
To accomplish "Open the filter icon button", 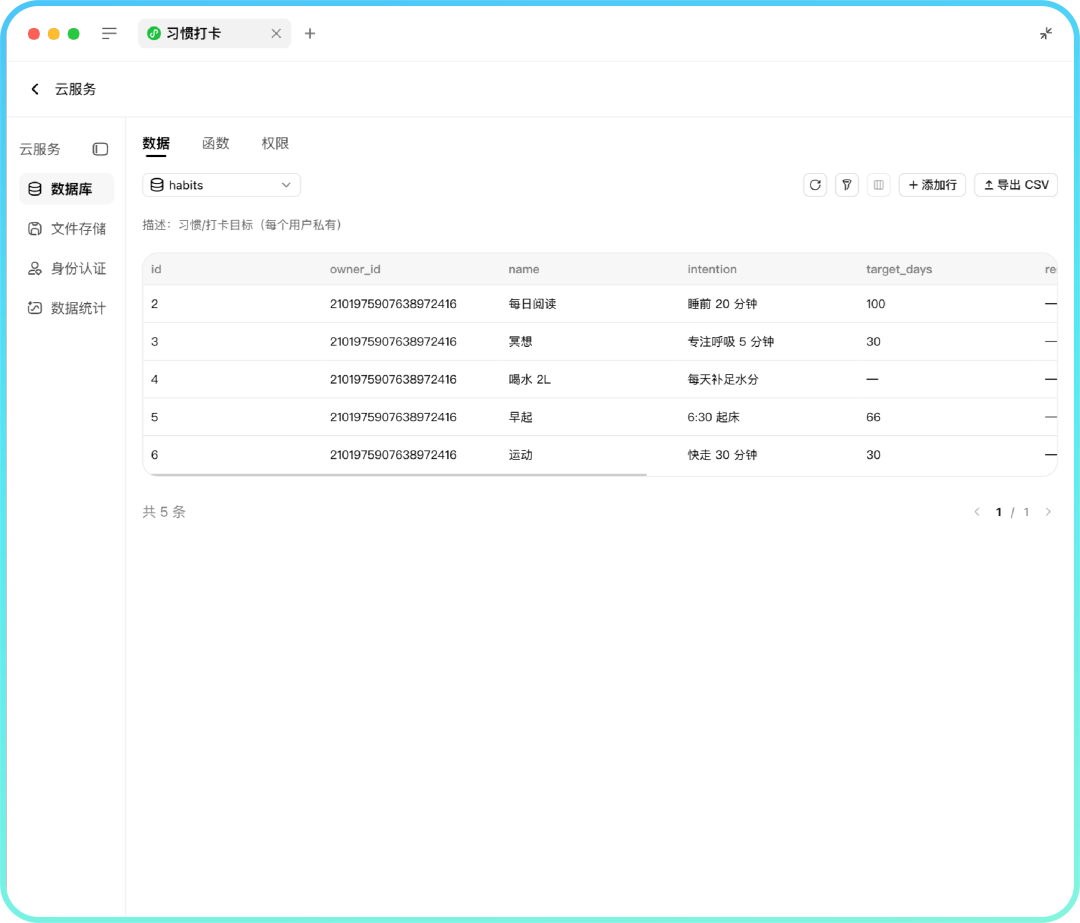I will [847, 185].
